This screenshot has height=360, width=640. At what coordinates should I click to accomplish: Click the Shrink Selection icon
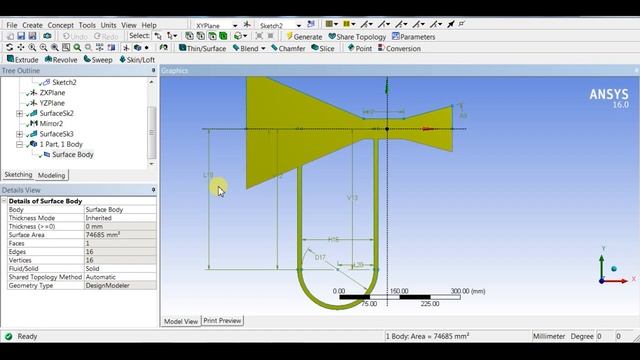point(270,36)
